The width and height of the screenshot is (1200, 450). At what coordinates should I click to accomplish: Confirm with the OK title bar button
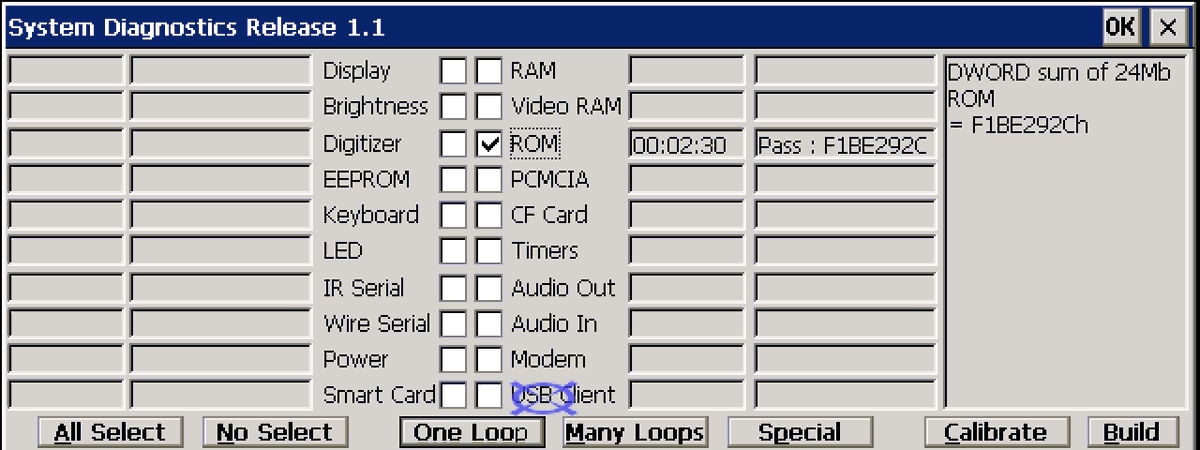coord(1120,26)
